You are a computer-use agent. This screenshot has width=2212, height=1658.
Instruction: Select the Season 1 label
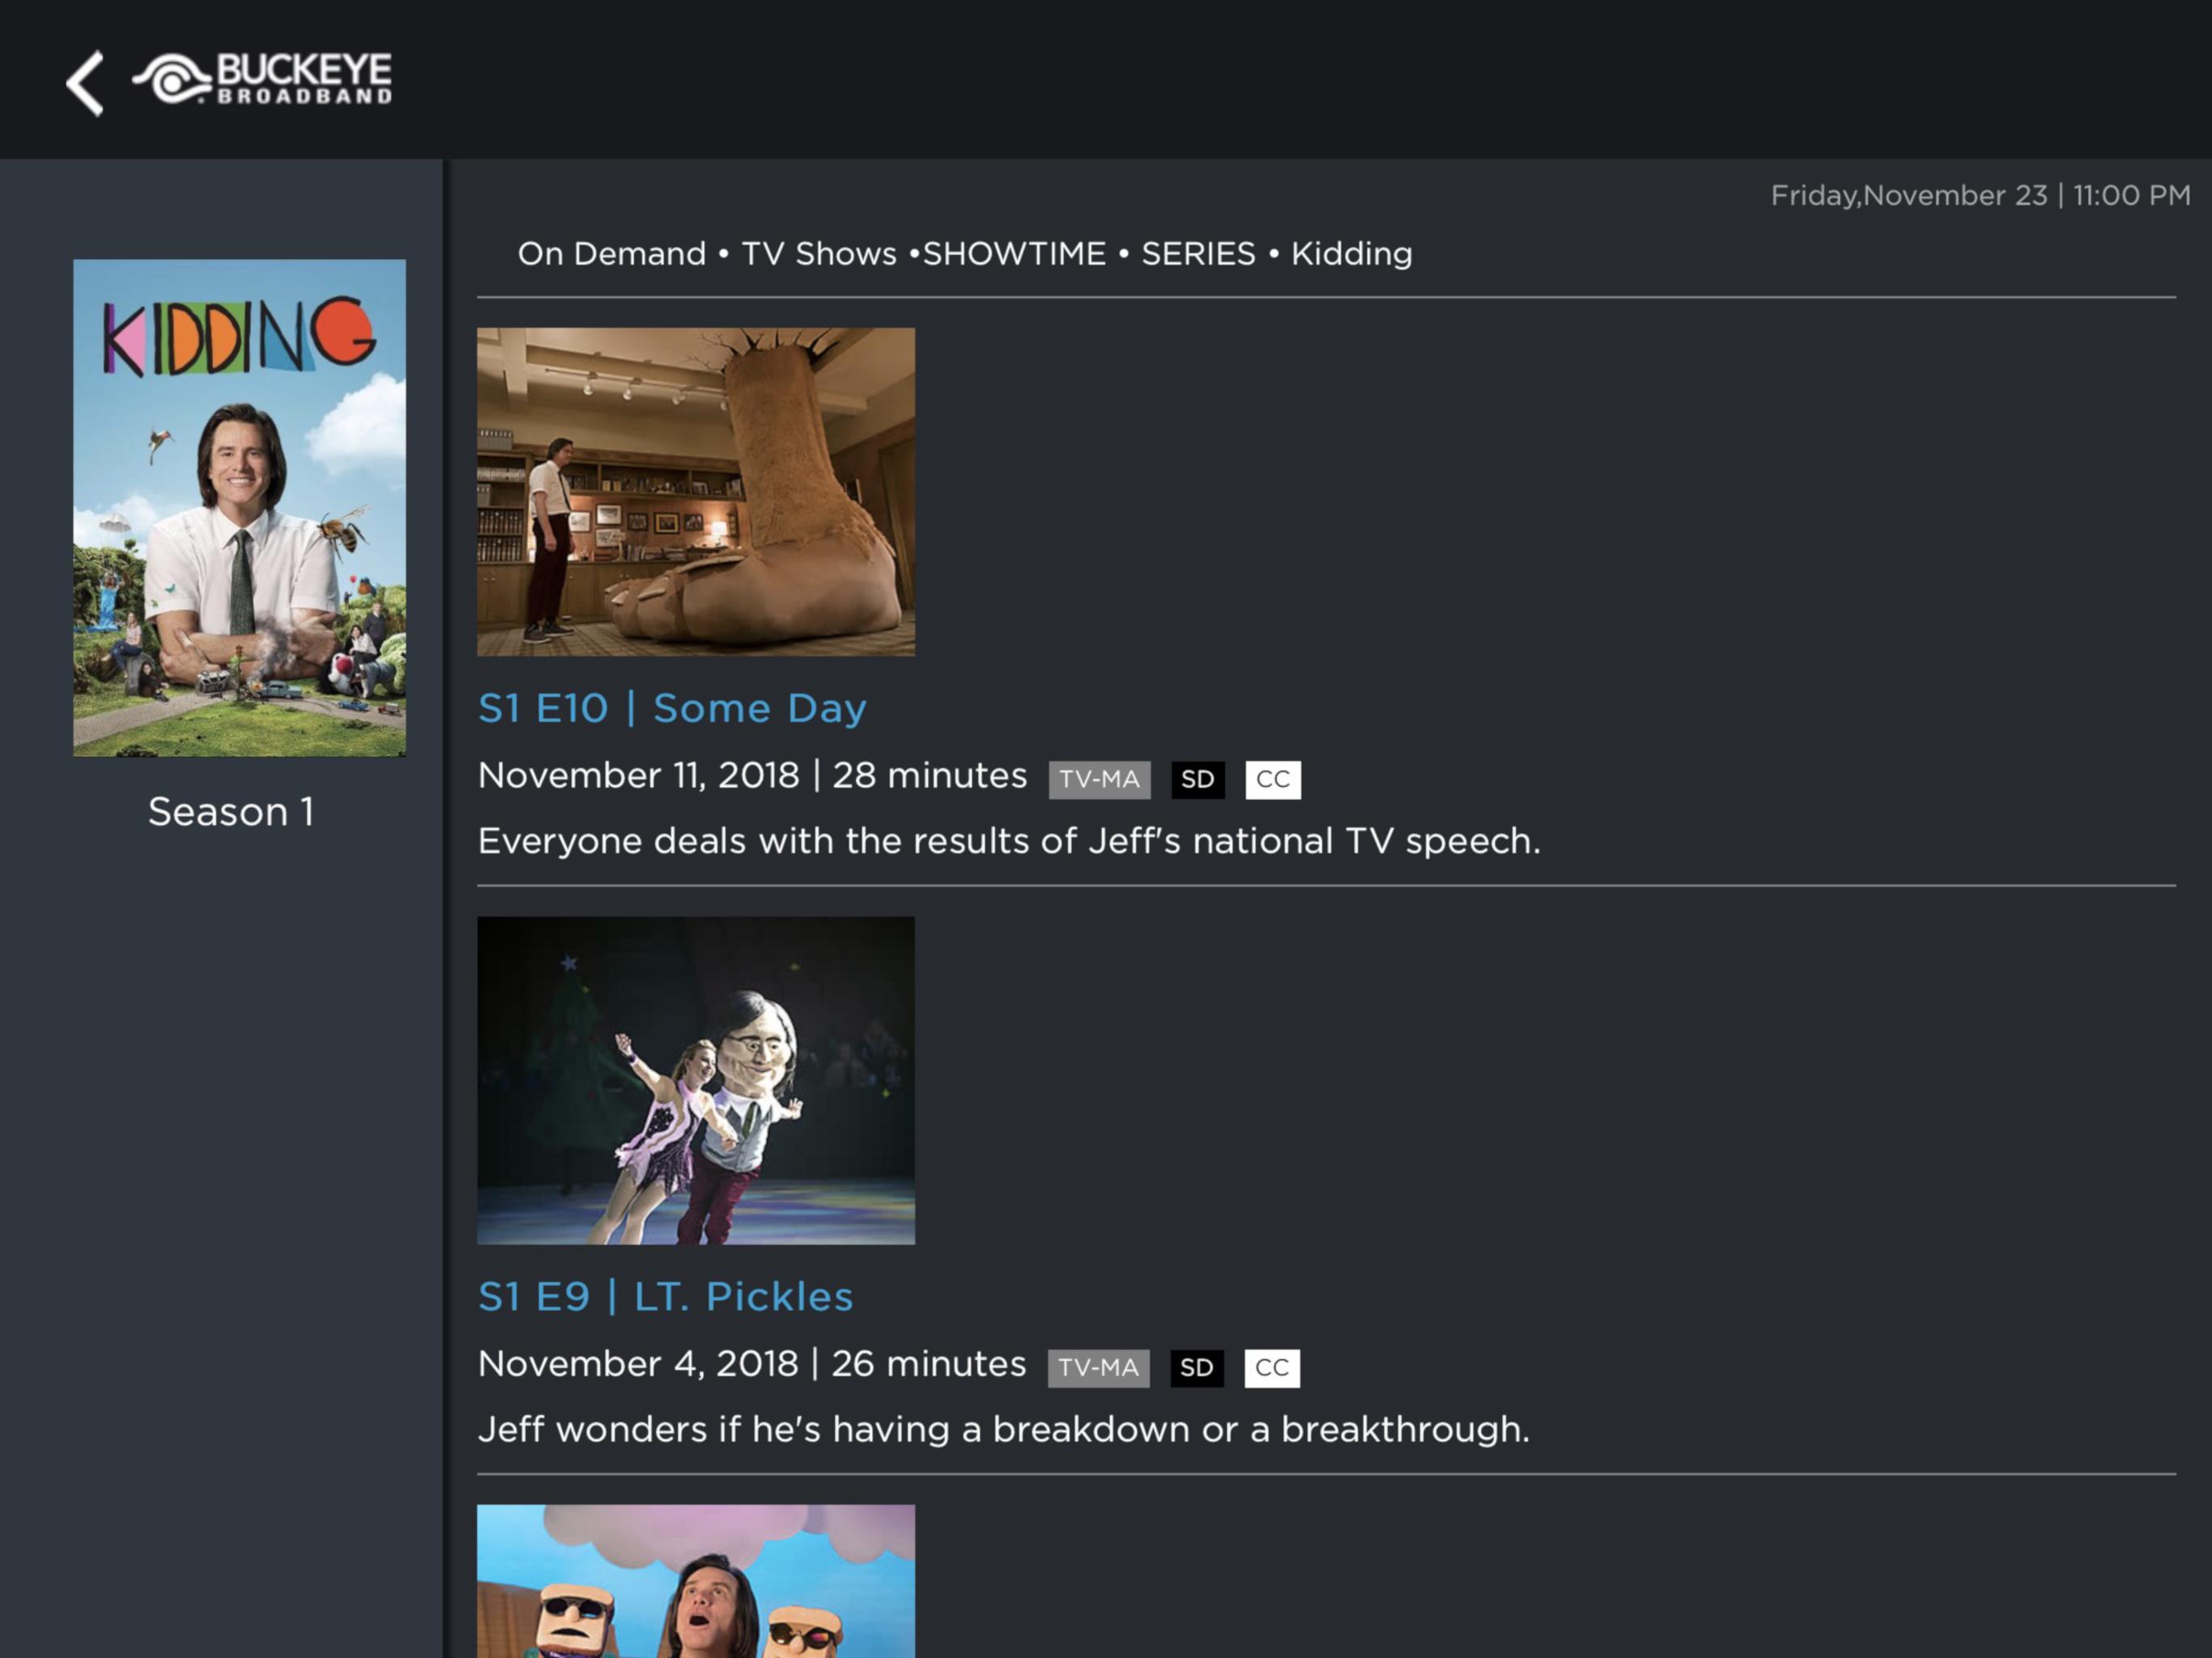click(x=231, y=812)
